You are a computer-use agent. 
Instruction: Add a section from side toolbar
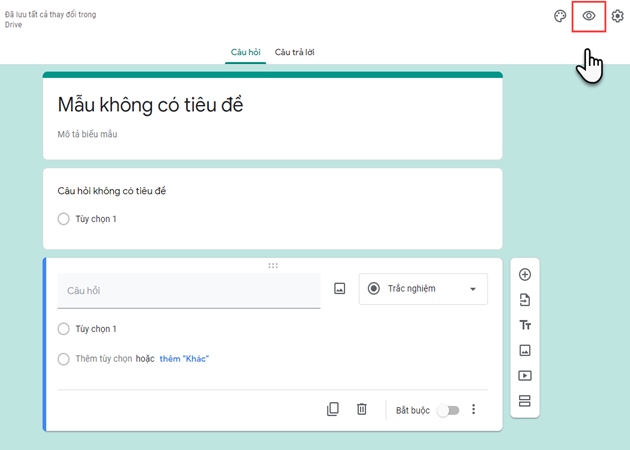click(525, 401)
